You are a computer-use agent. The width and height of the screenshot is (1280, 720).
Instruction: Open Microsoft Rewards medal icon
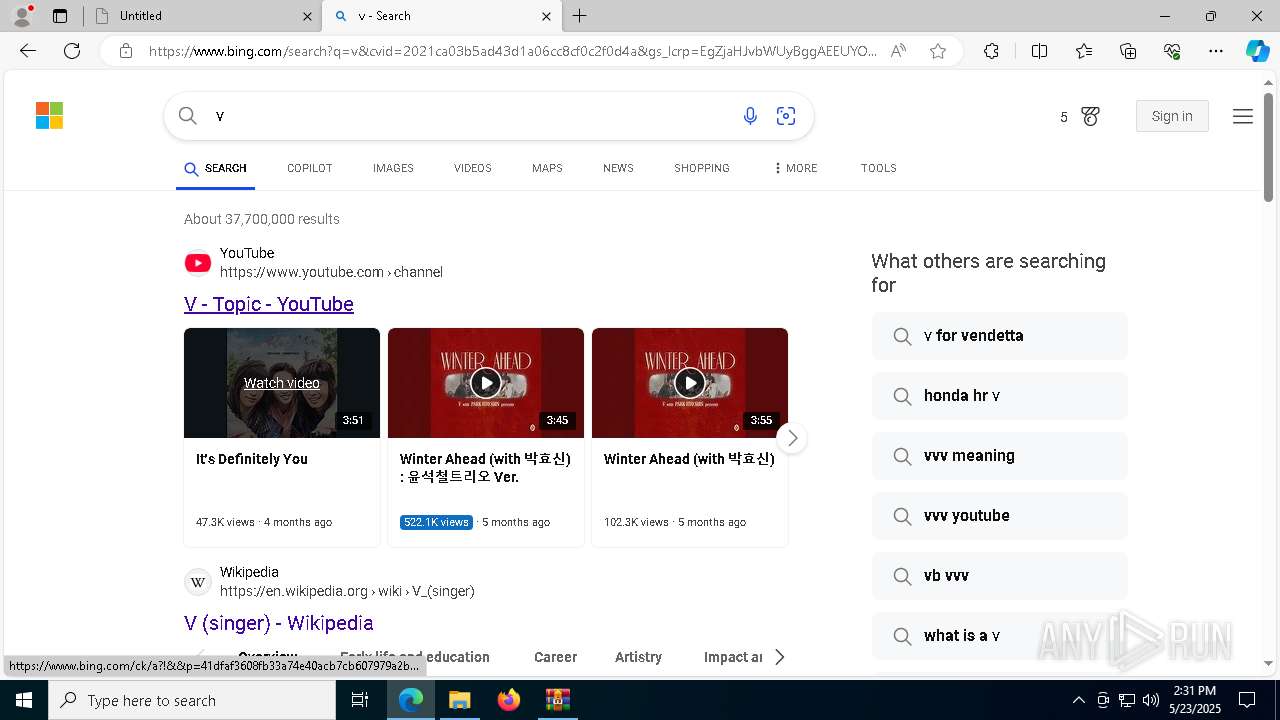(1090, 117)
